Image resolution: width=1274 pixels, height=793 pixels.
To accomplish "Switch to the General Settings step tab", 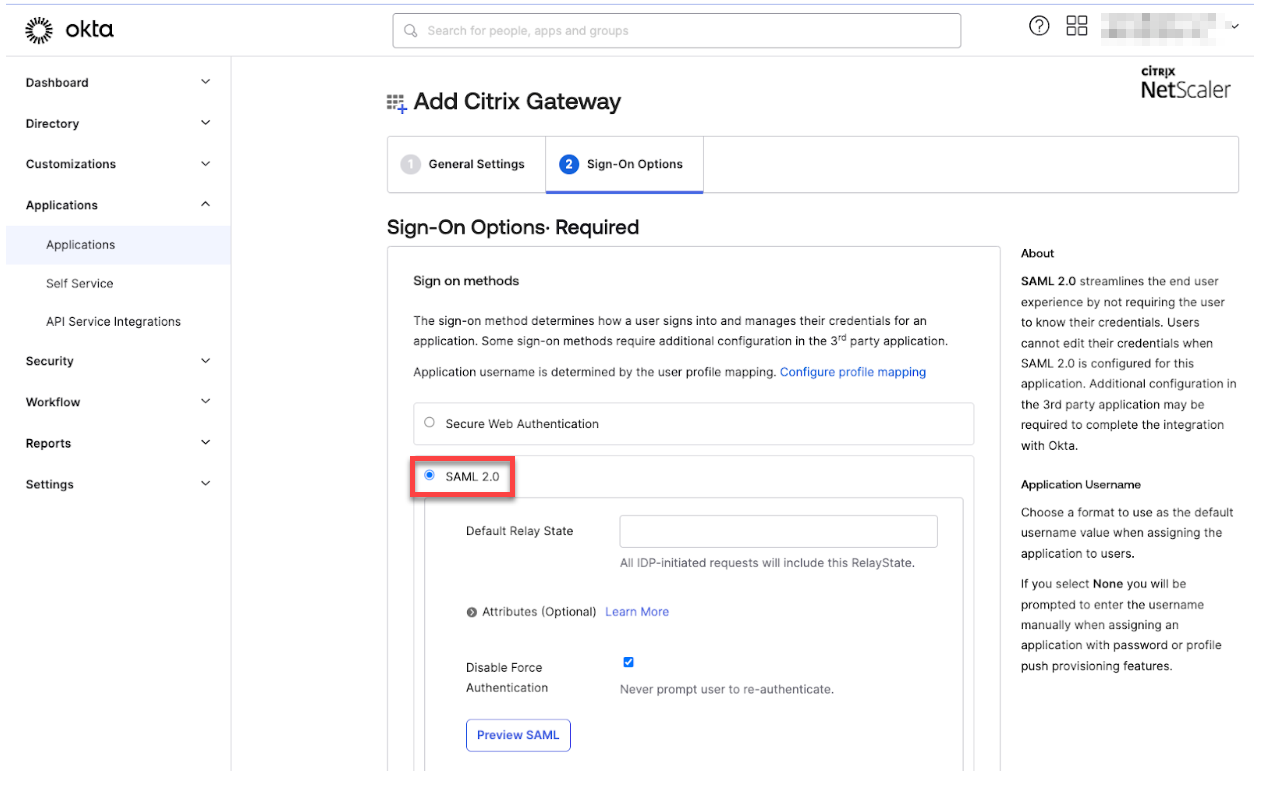I will [465, 164].
